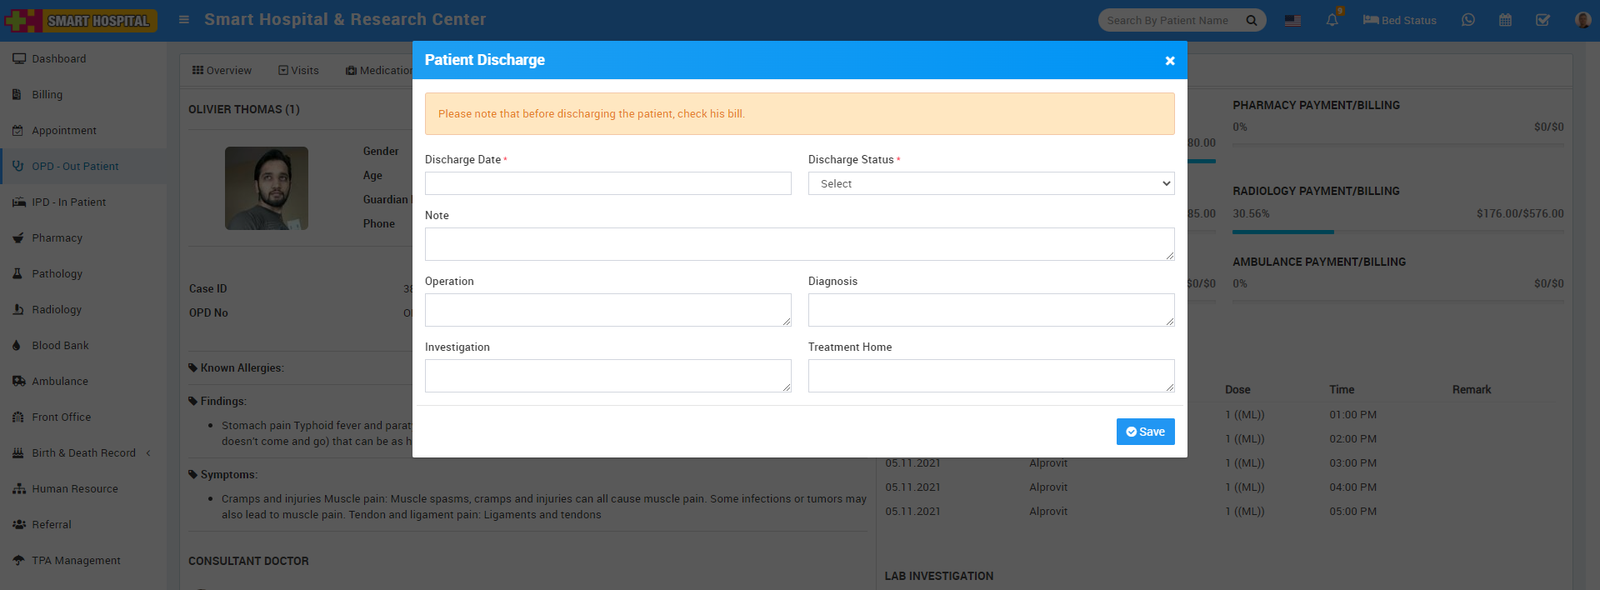This screenshot has width=1600, height=590.
Task: Click the patient photo thumbnail
Action: pyautogui.click(x=266, y=188)
